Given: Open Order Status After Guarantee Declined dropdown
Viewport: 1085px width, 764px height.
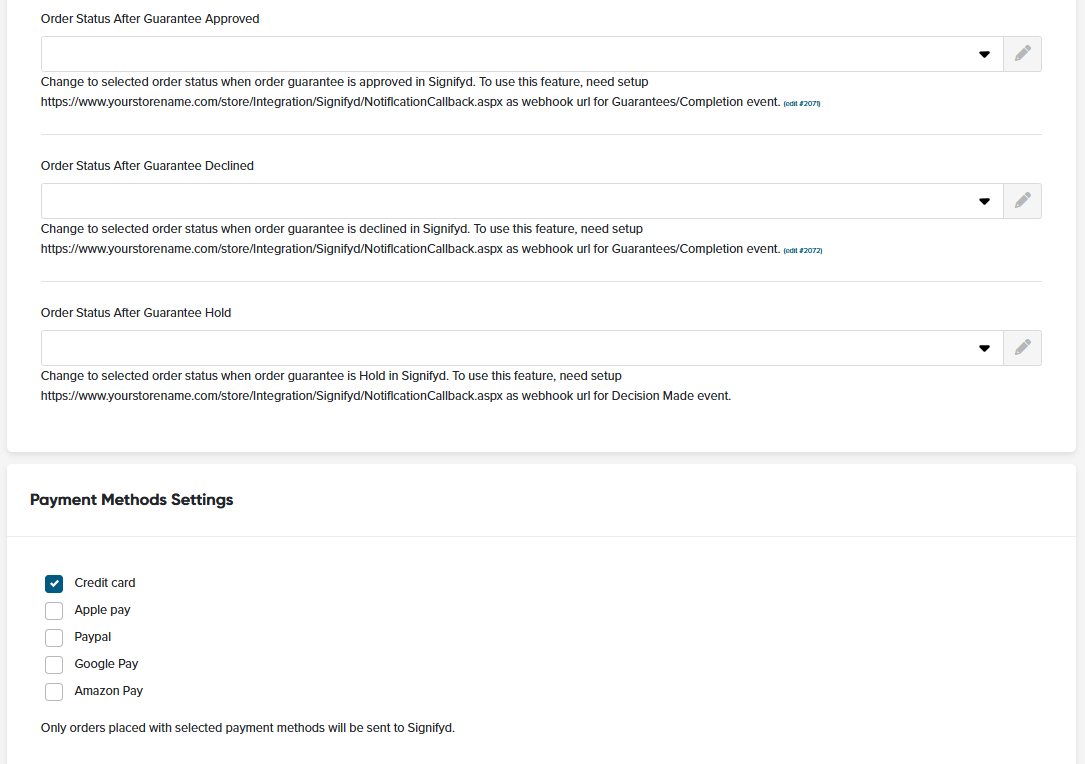Looking at the screenshot, I should pyautogui.click(x=522, y=201).
